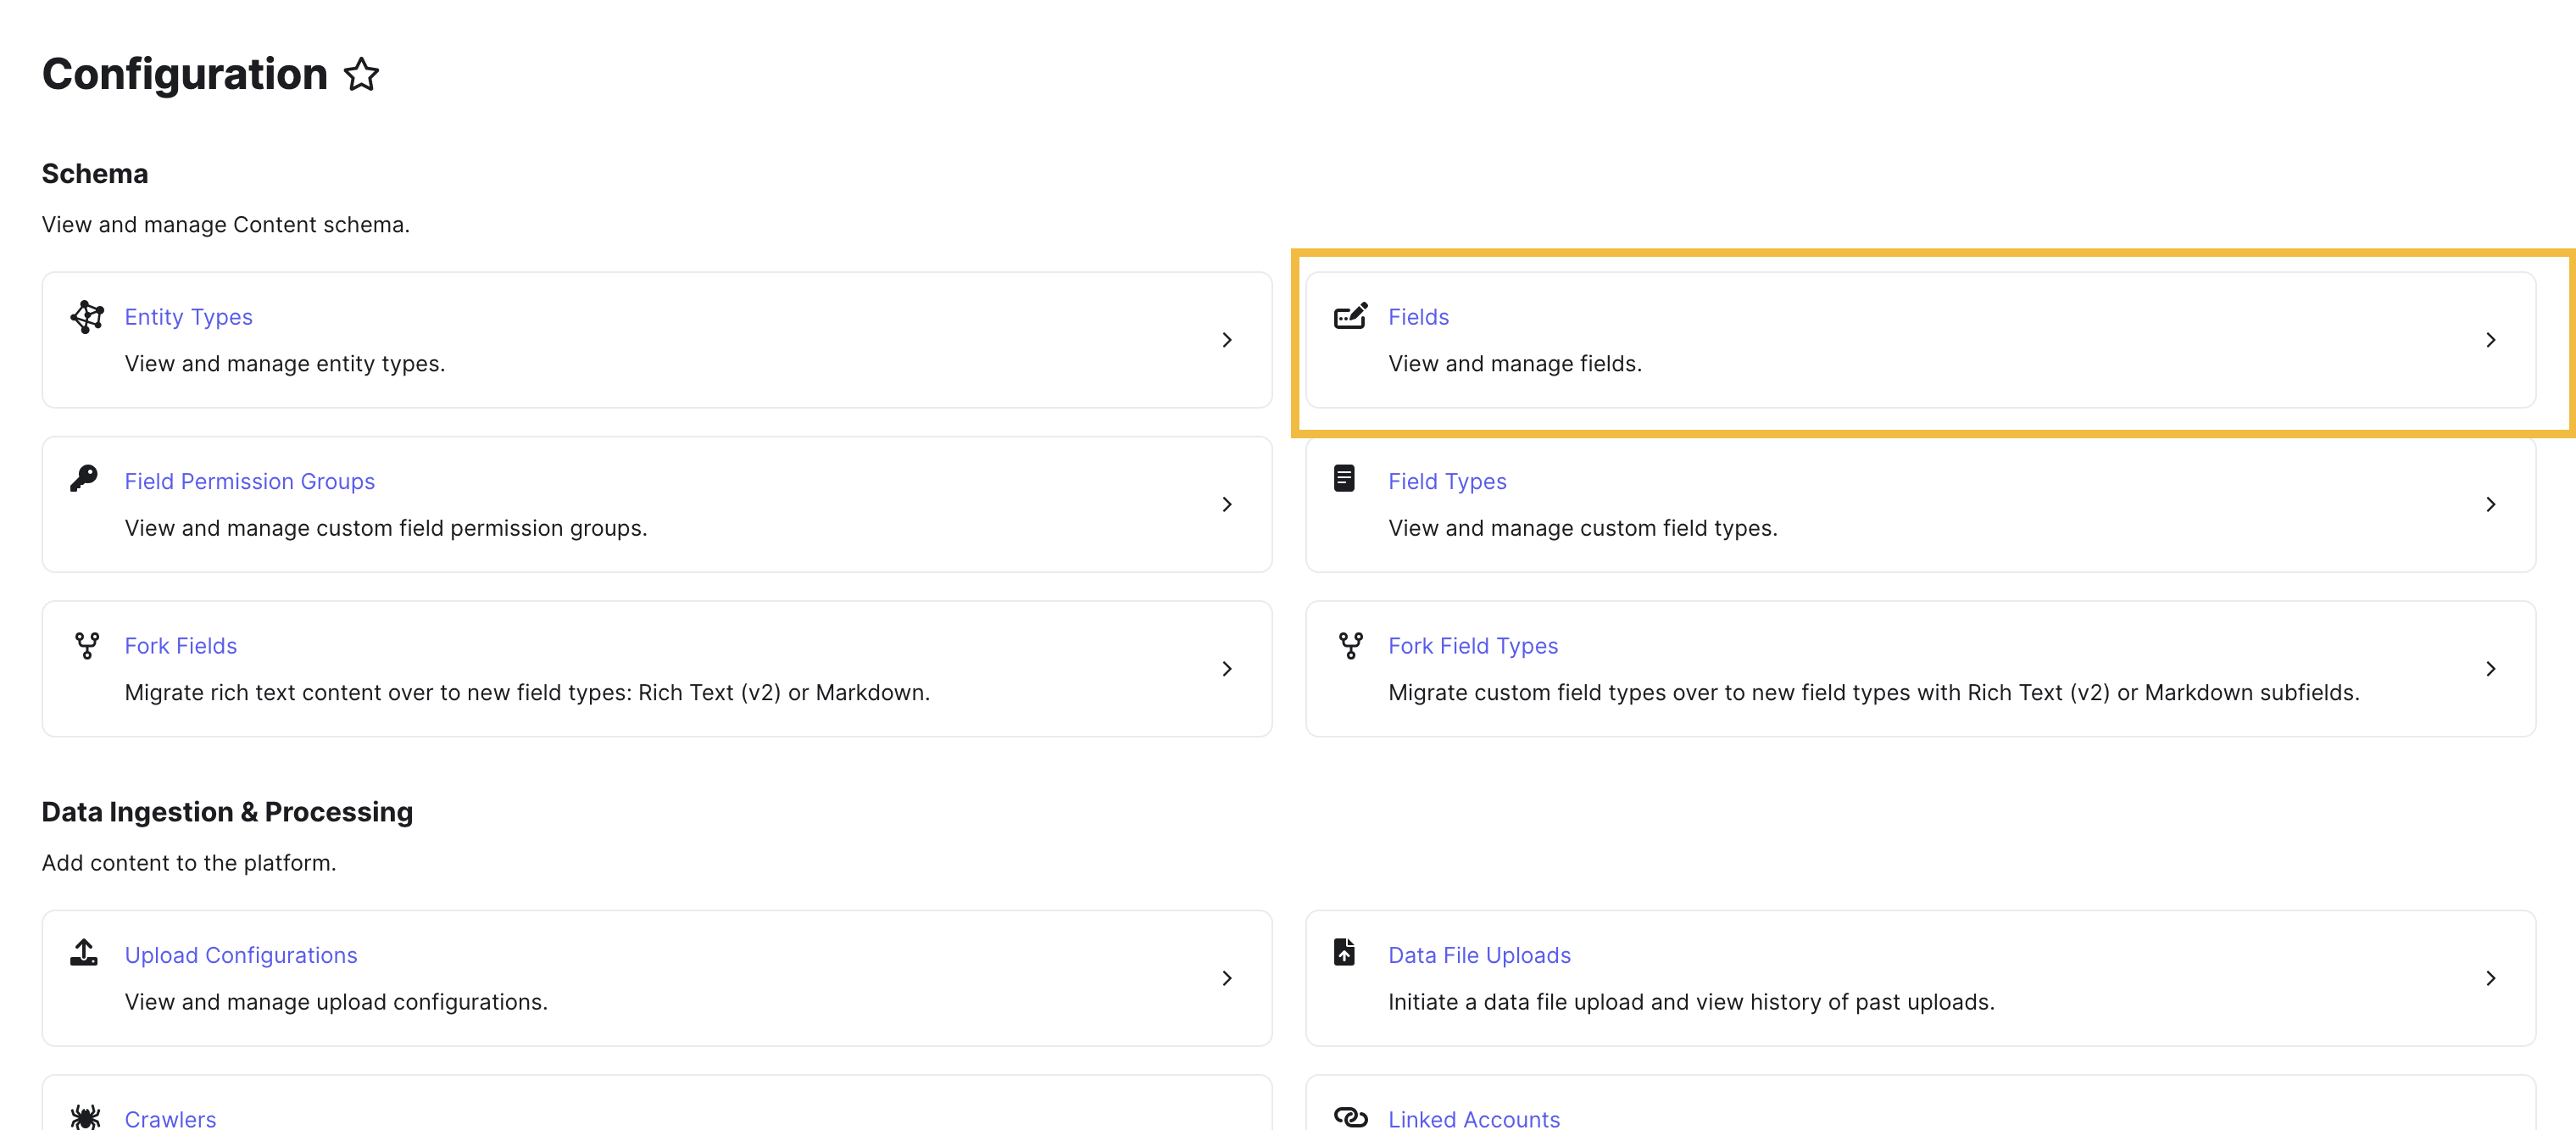
Task: Open the Entity Types link
Action: [x=188, y=317]
